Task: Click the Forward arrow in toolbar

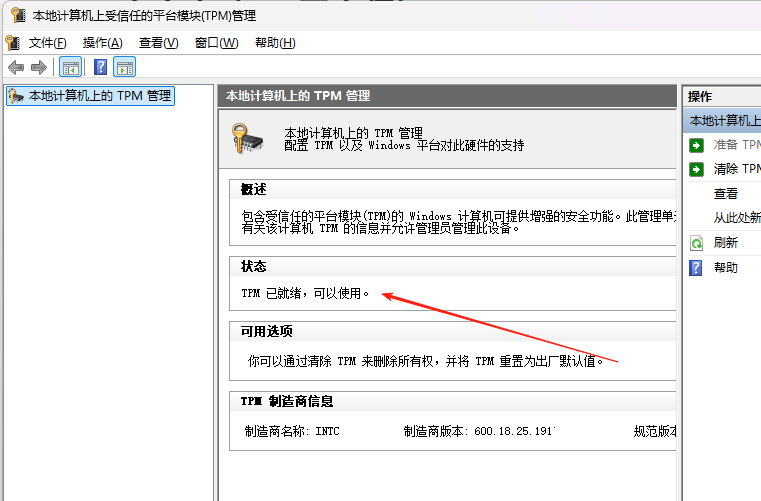Action: point(39,67)
